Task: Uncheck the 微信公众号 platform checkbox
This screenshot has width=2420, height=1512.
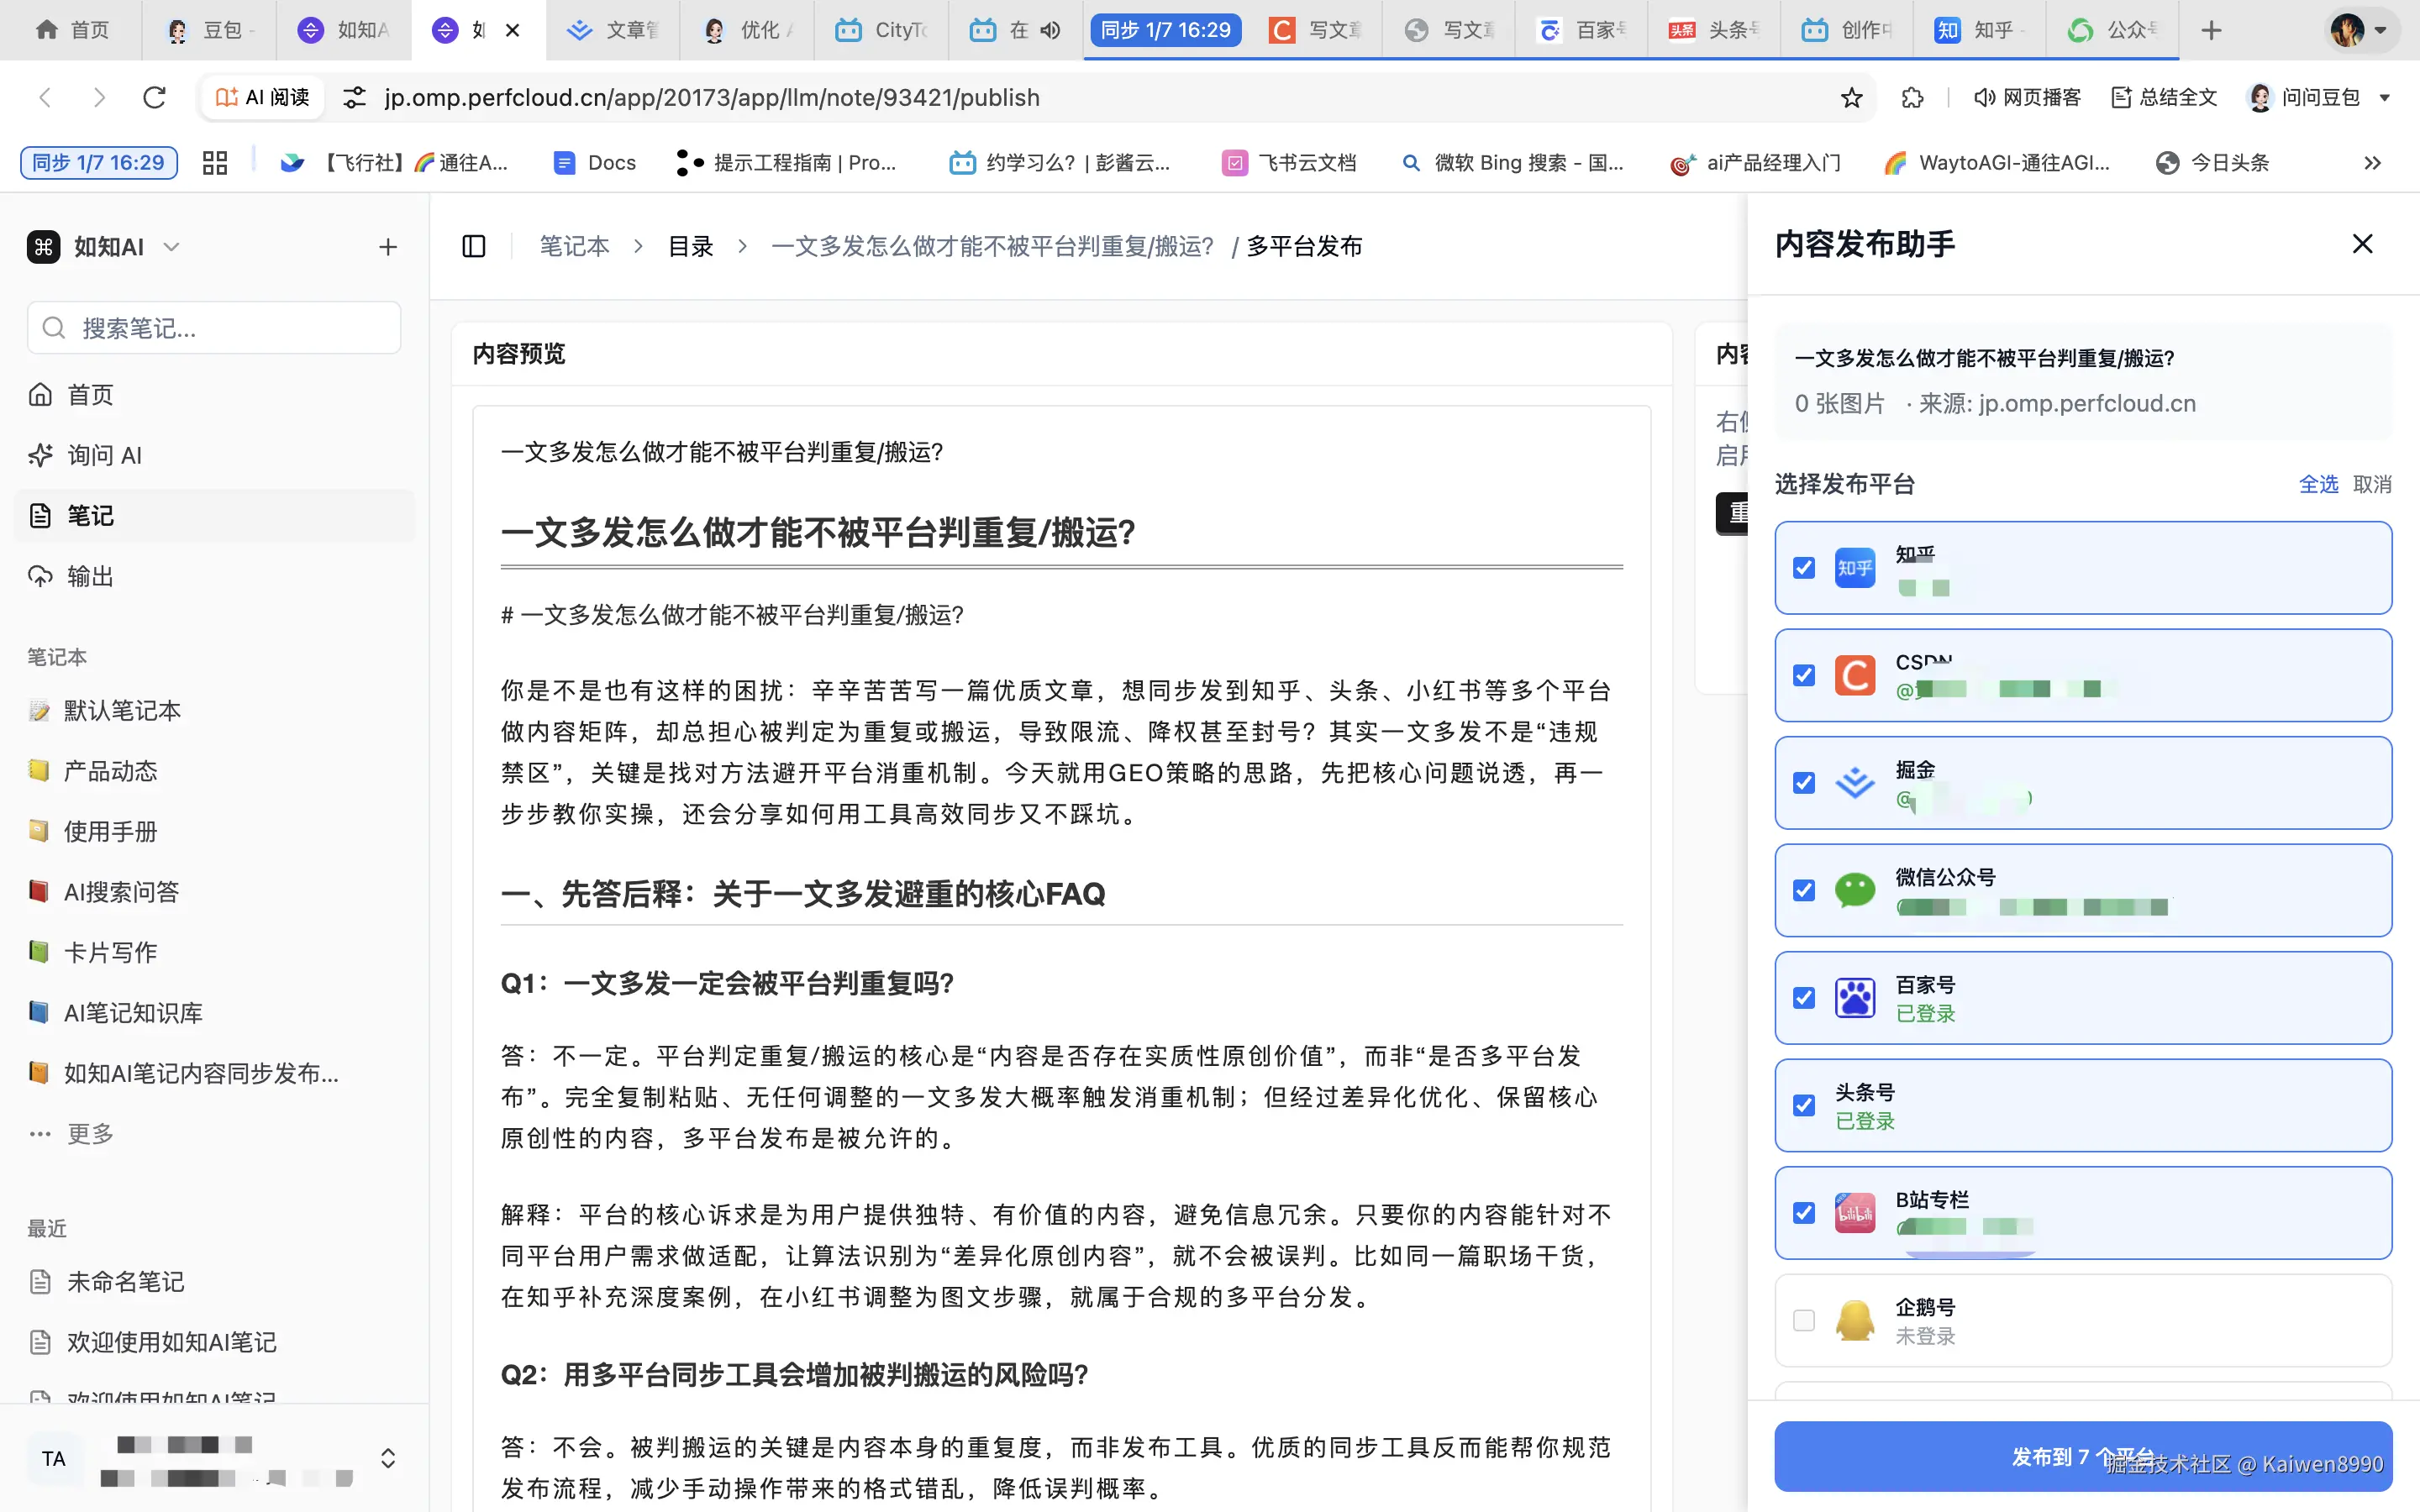Action: coord(1804,890)
